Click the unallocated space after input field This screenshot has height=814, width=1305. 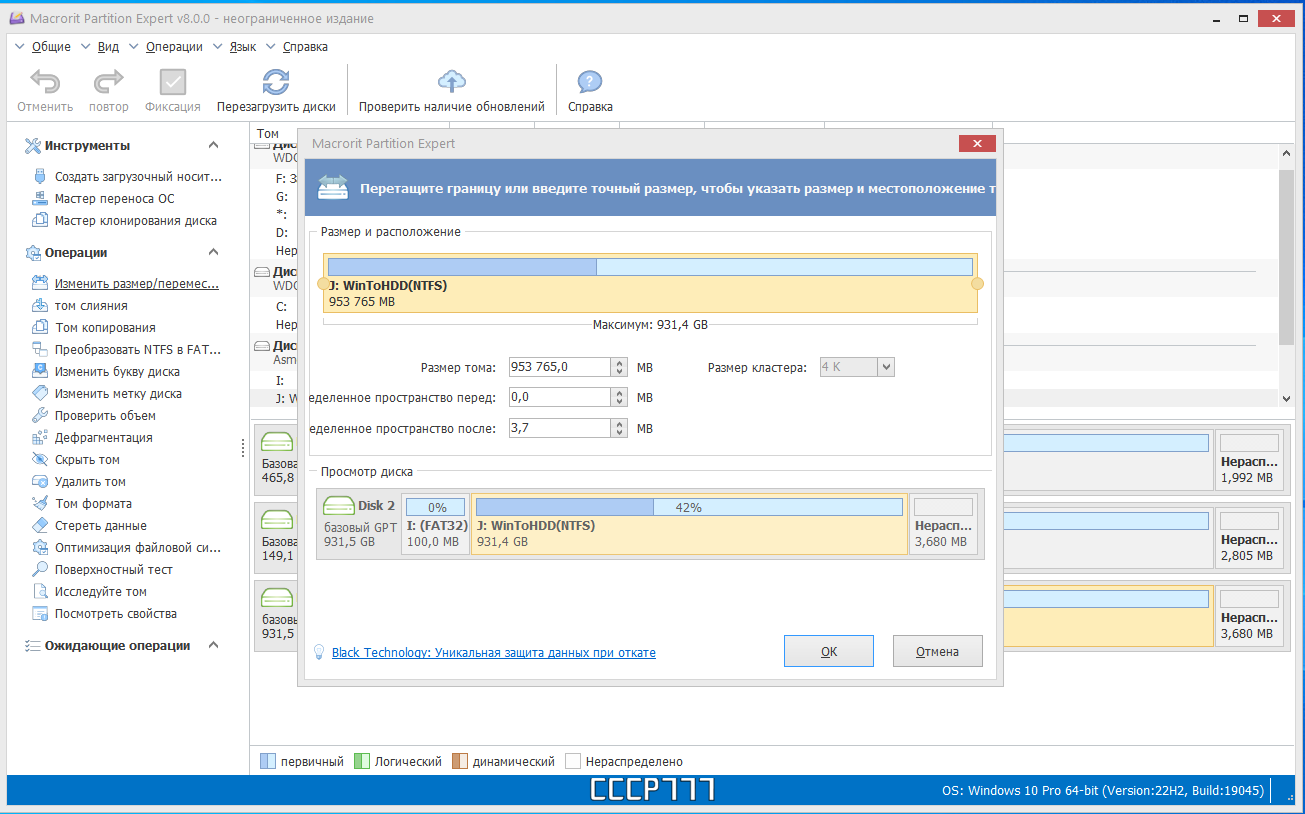560,428
